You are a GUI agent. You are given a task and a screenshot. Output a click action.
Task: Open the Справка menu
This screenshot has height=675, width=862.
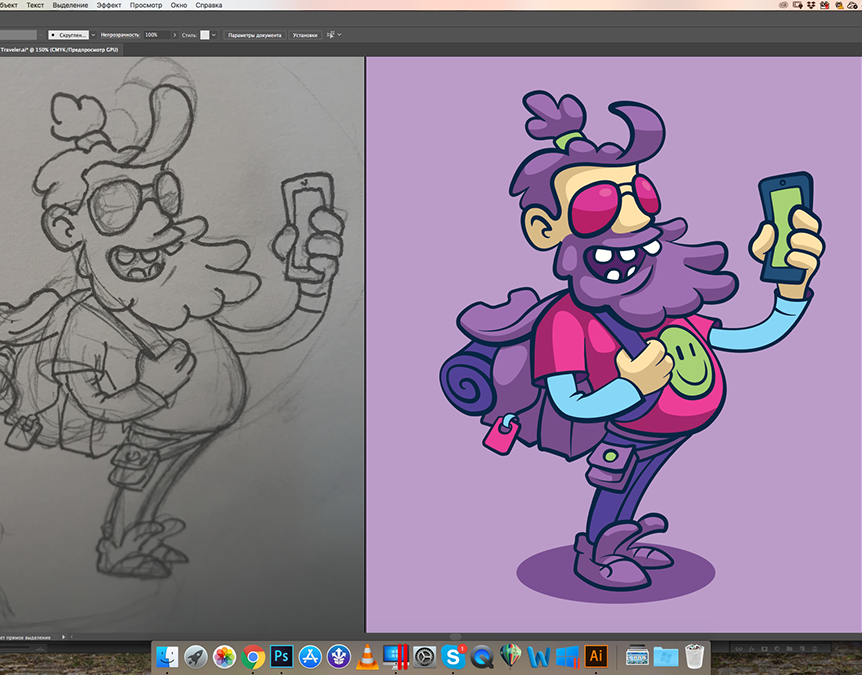click(209, 5)
